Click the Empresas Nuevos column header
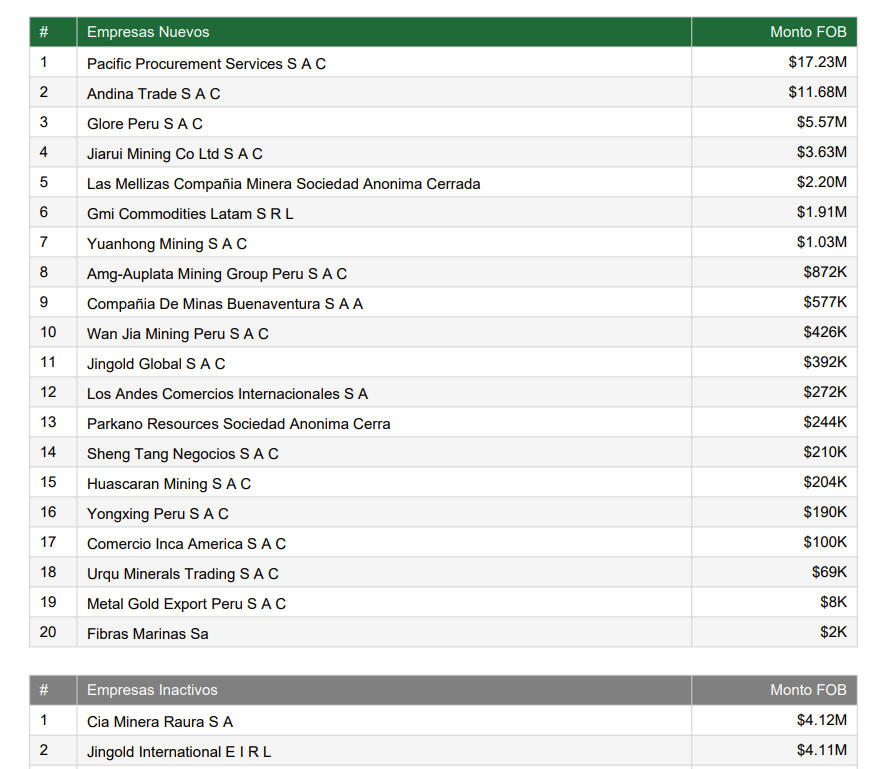Viewport: 879px width, 769px height. tap(148, 32)
